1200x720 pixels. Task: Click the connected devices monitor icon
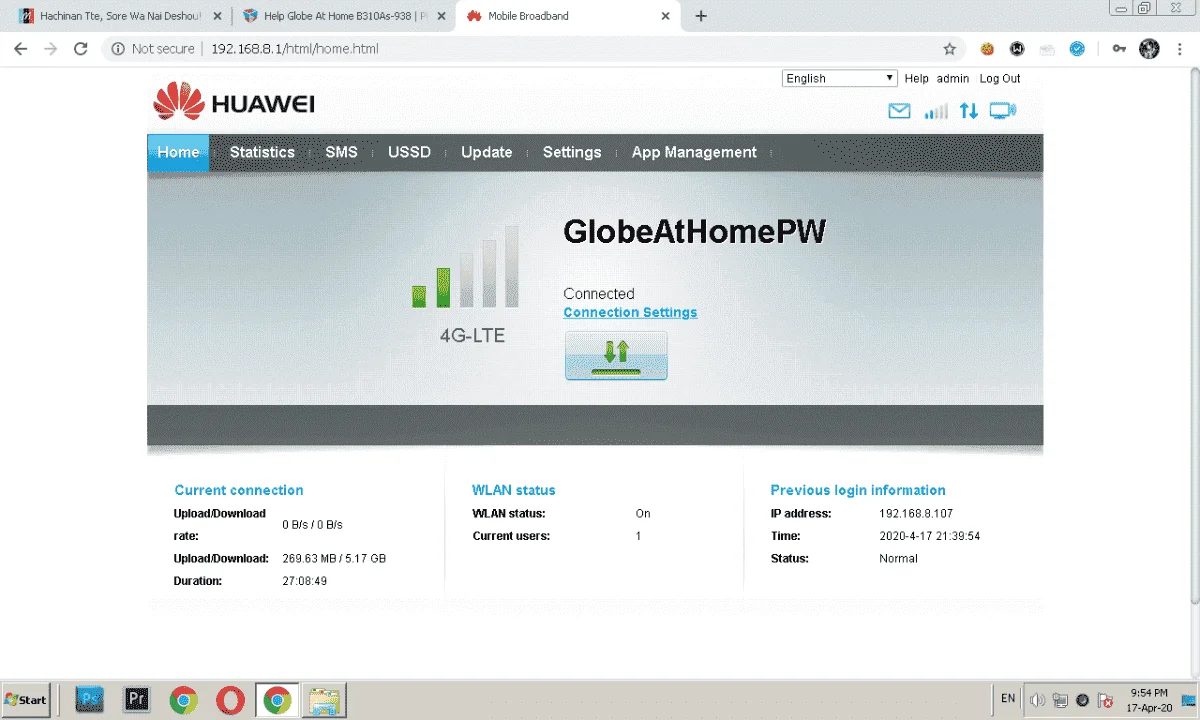click(1002, 112)
